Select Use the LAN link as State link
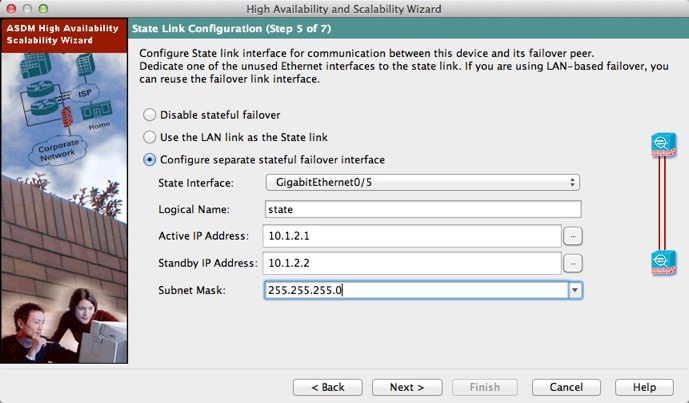The height and width of the screenshot is (403, 689). coord(149,137)
